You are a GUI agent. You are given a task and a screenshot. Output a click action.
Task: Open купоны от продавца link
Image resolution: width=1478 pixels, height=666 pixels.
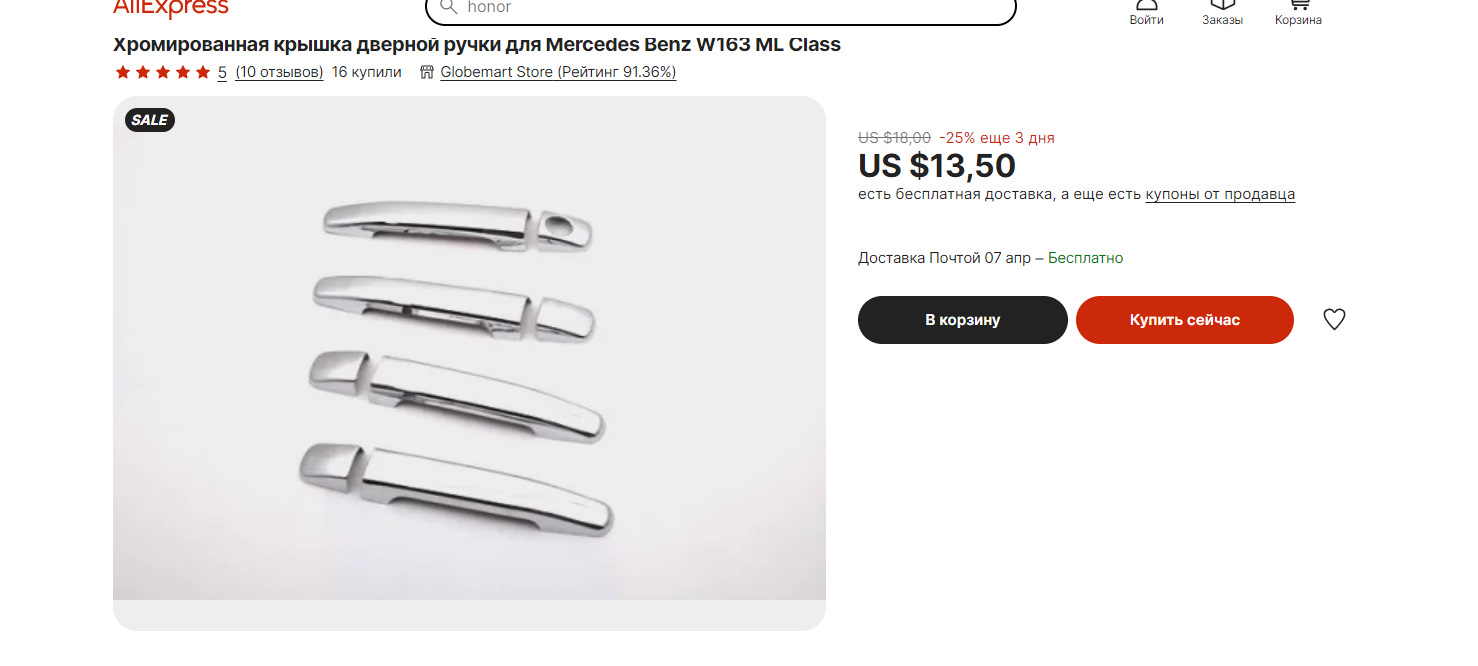coord(1220,194)
